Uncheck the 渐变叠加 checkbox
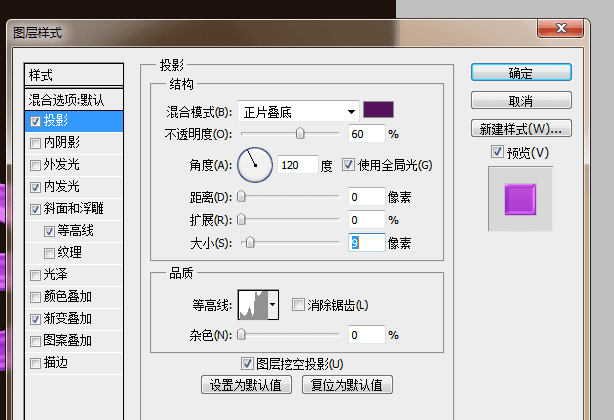Viewport: 614px width, 420px height. point(35,319)
